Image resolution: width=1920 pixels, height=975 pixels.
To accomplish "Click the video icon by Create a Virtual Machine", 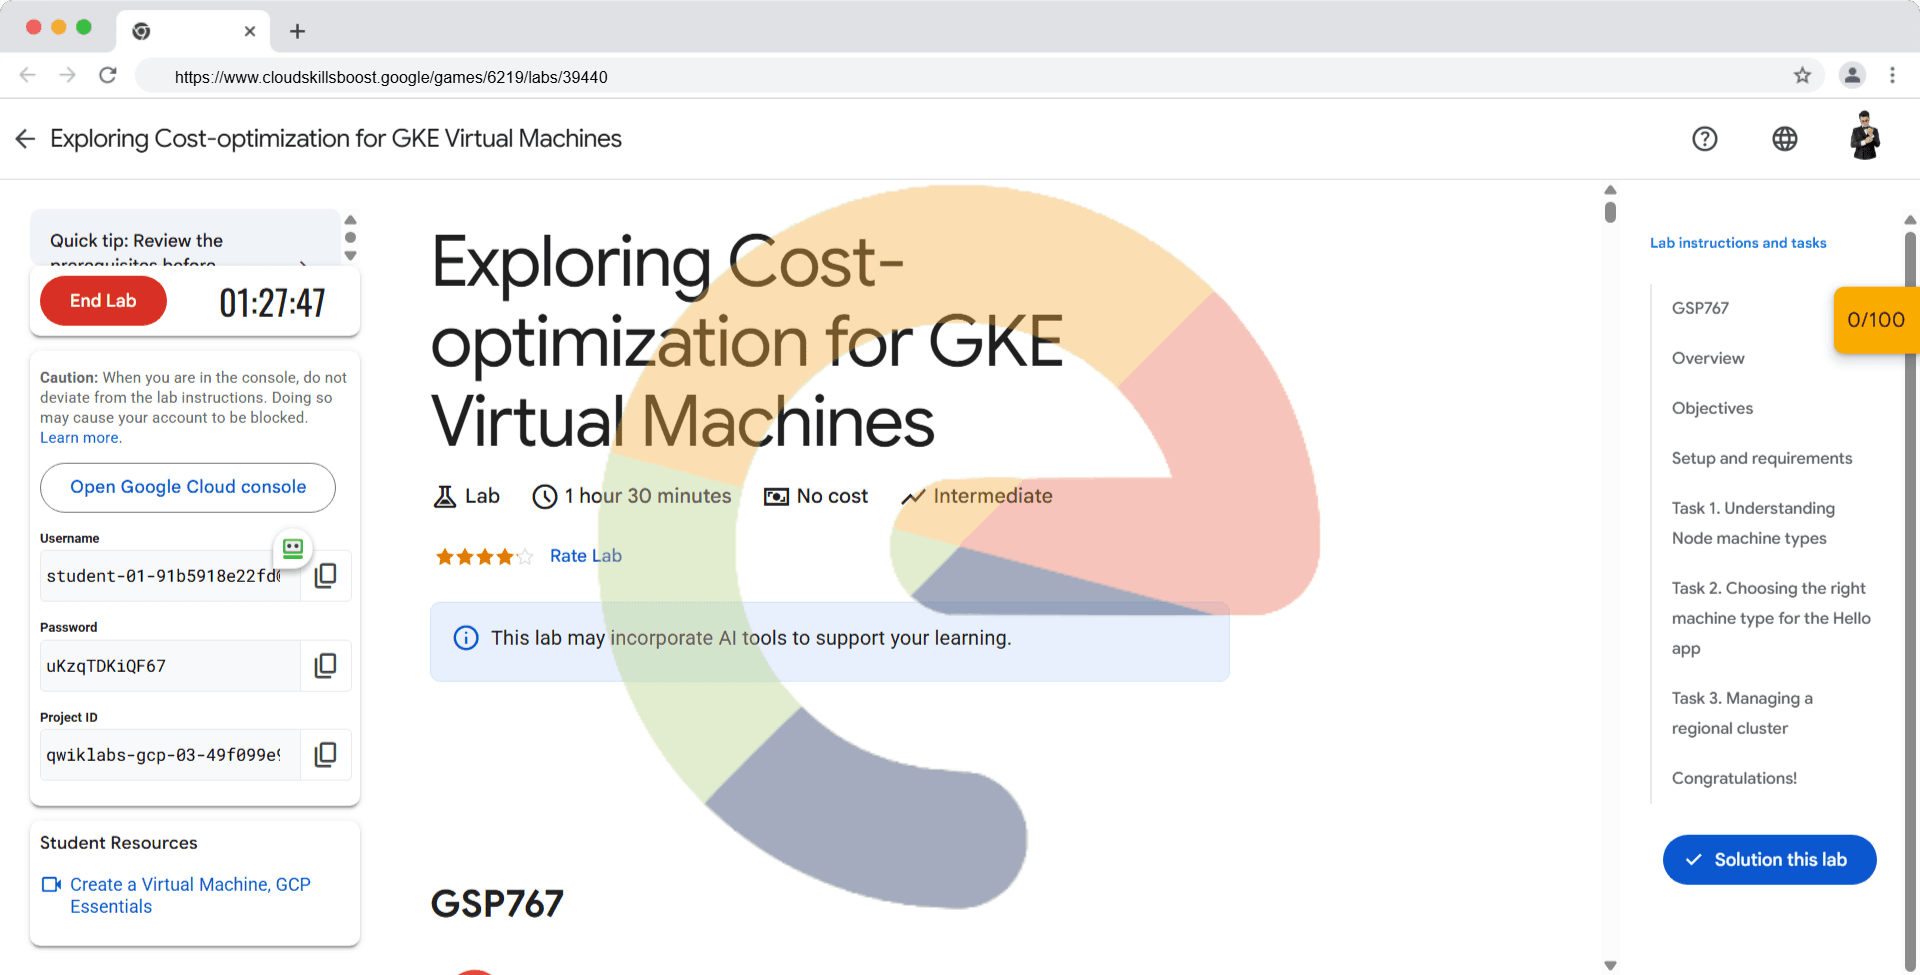I will (51, 885).
